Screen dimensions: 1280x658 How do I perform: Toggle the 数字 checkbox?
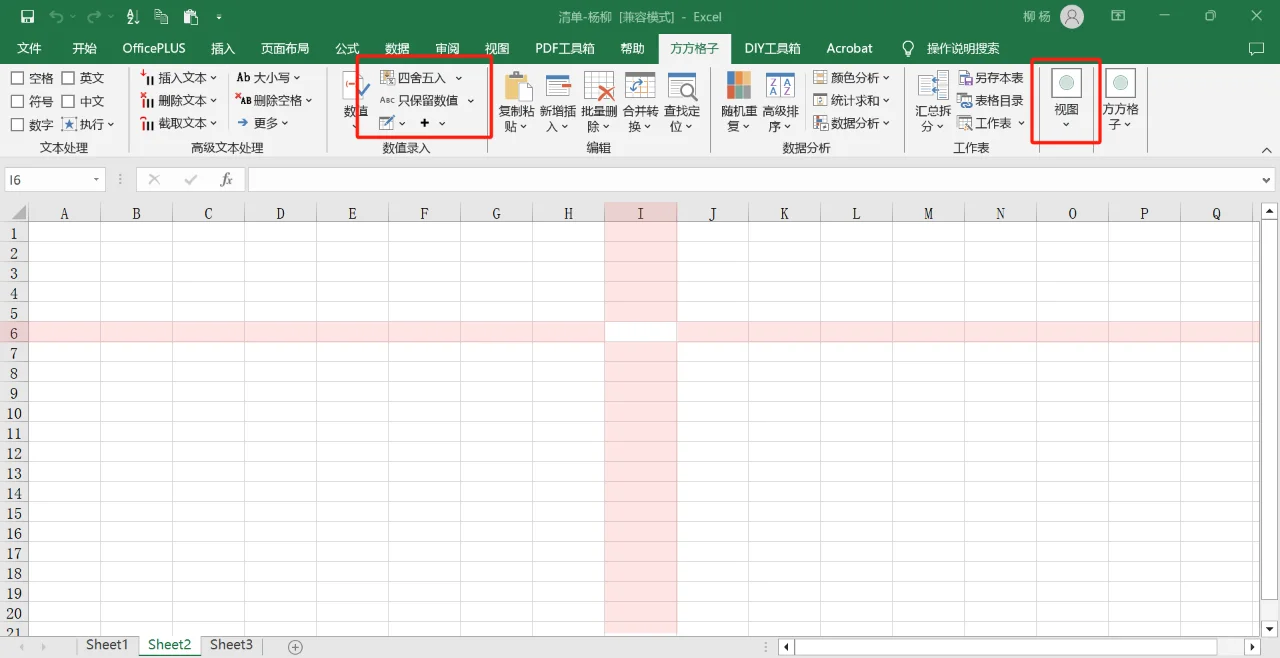click(x=17, y=125)
